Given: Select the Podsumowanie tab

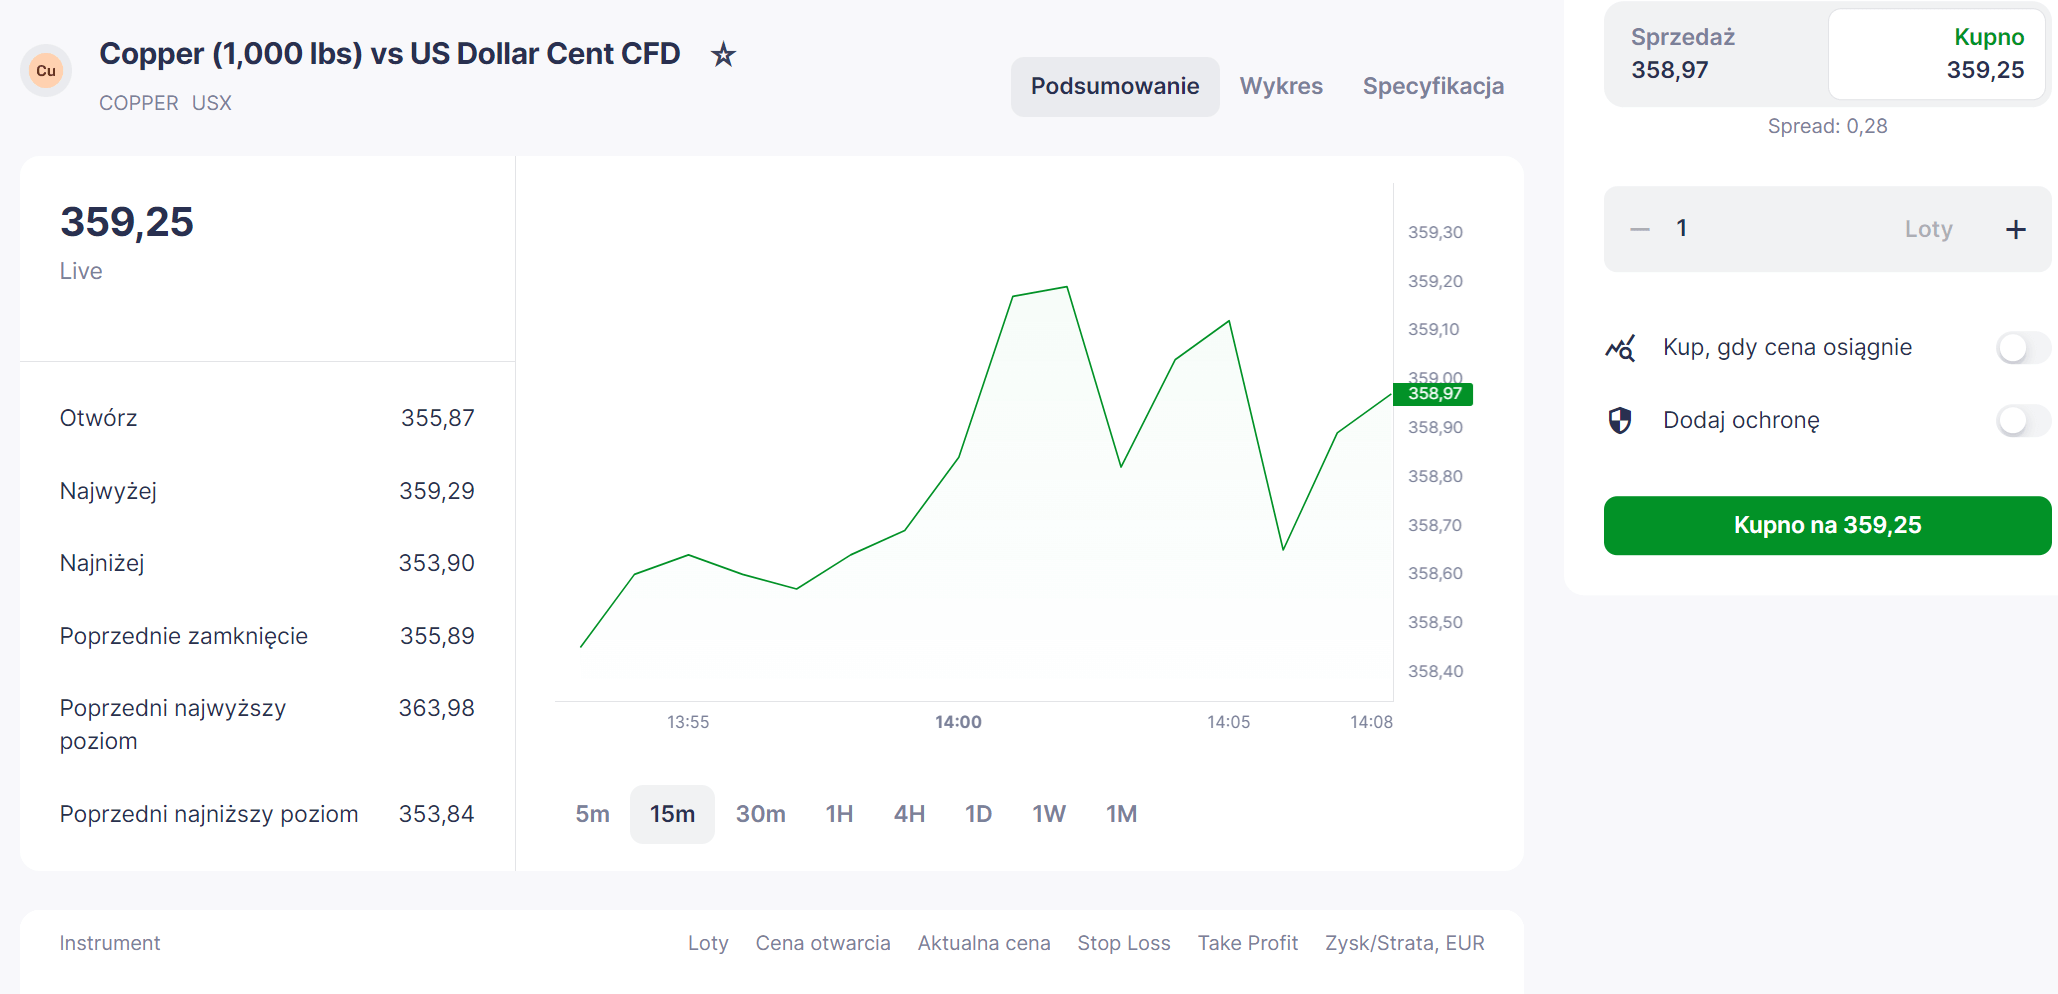Looking at the screenshot, I should (x=1115, y=86).
